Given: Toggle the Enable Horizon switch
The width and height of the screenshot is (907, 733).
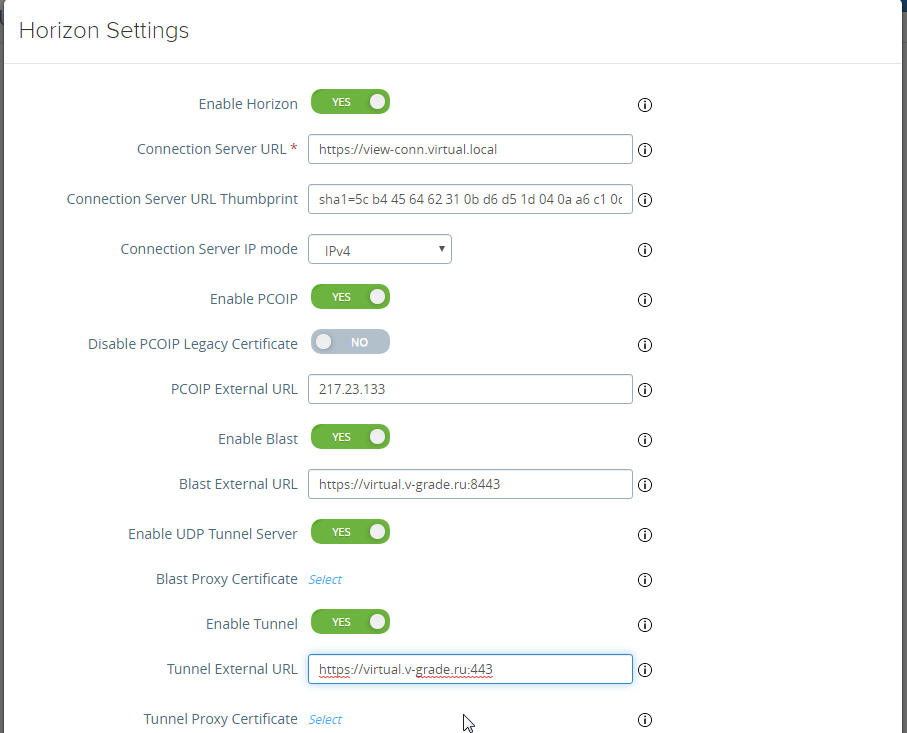Looking at the screenshot, I should point(350,102).
